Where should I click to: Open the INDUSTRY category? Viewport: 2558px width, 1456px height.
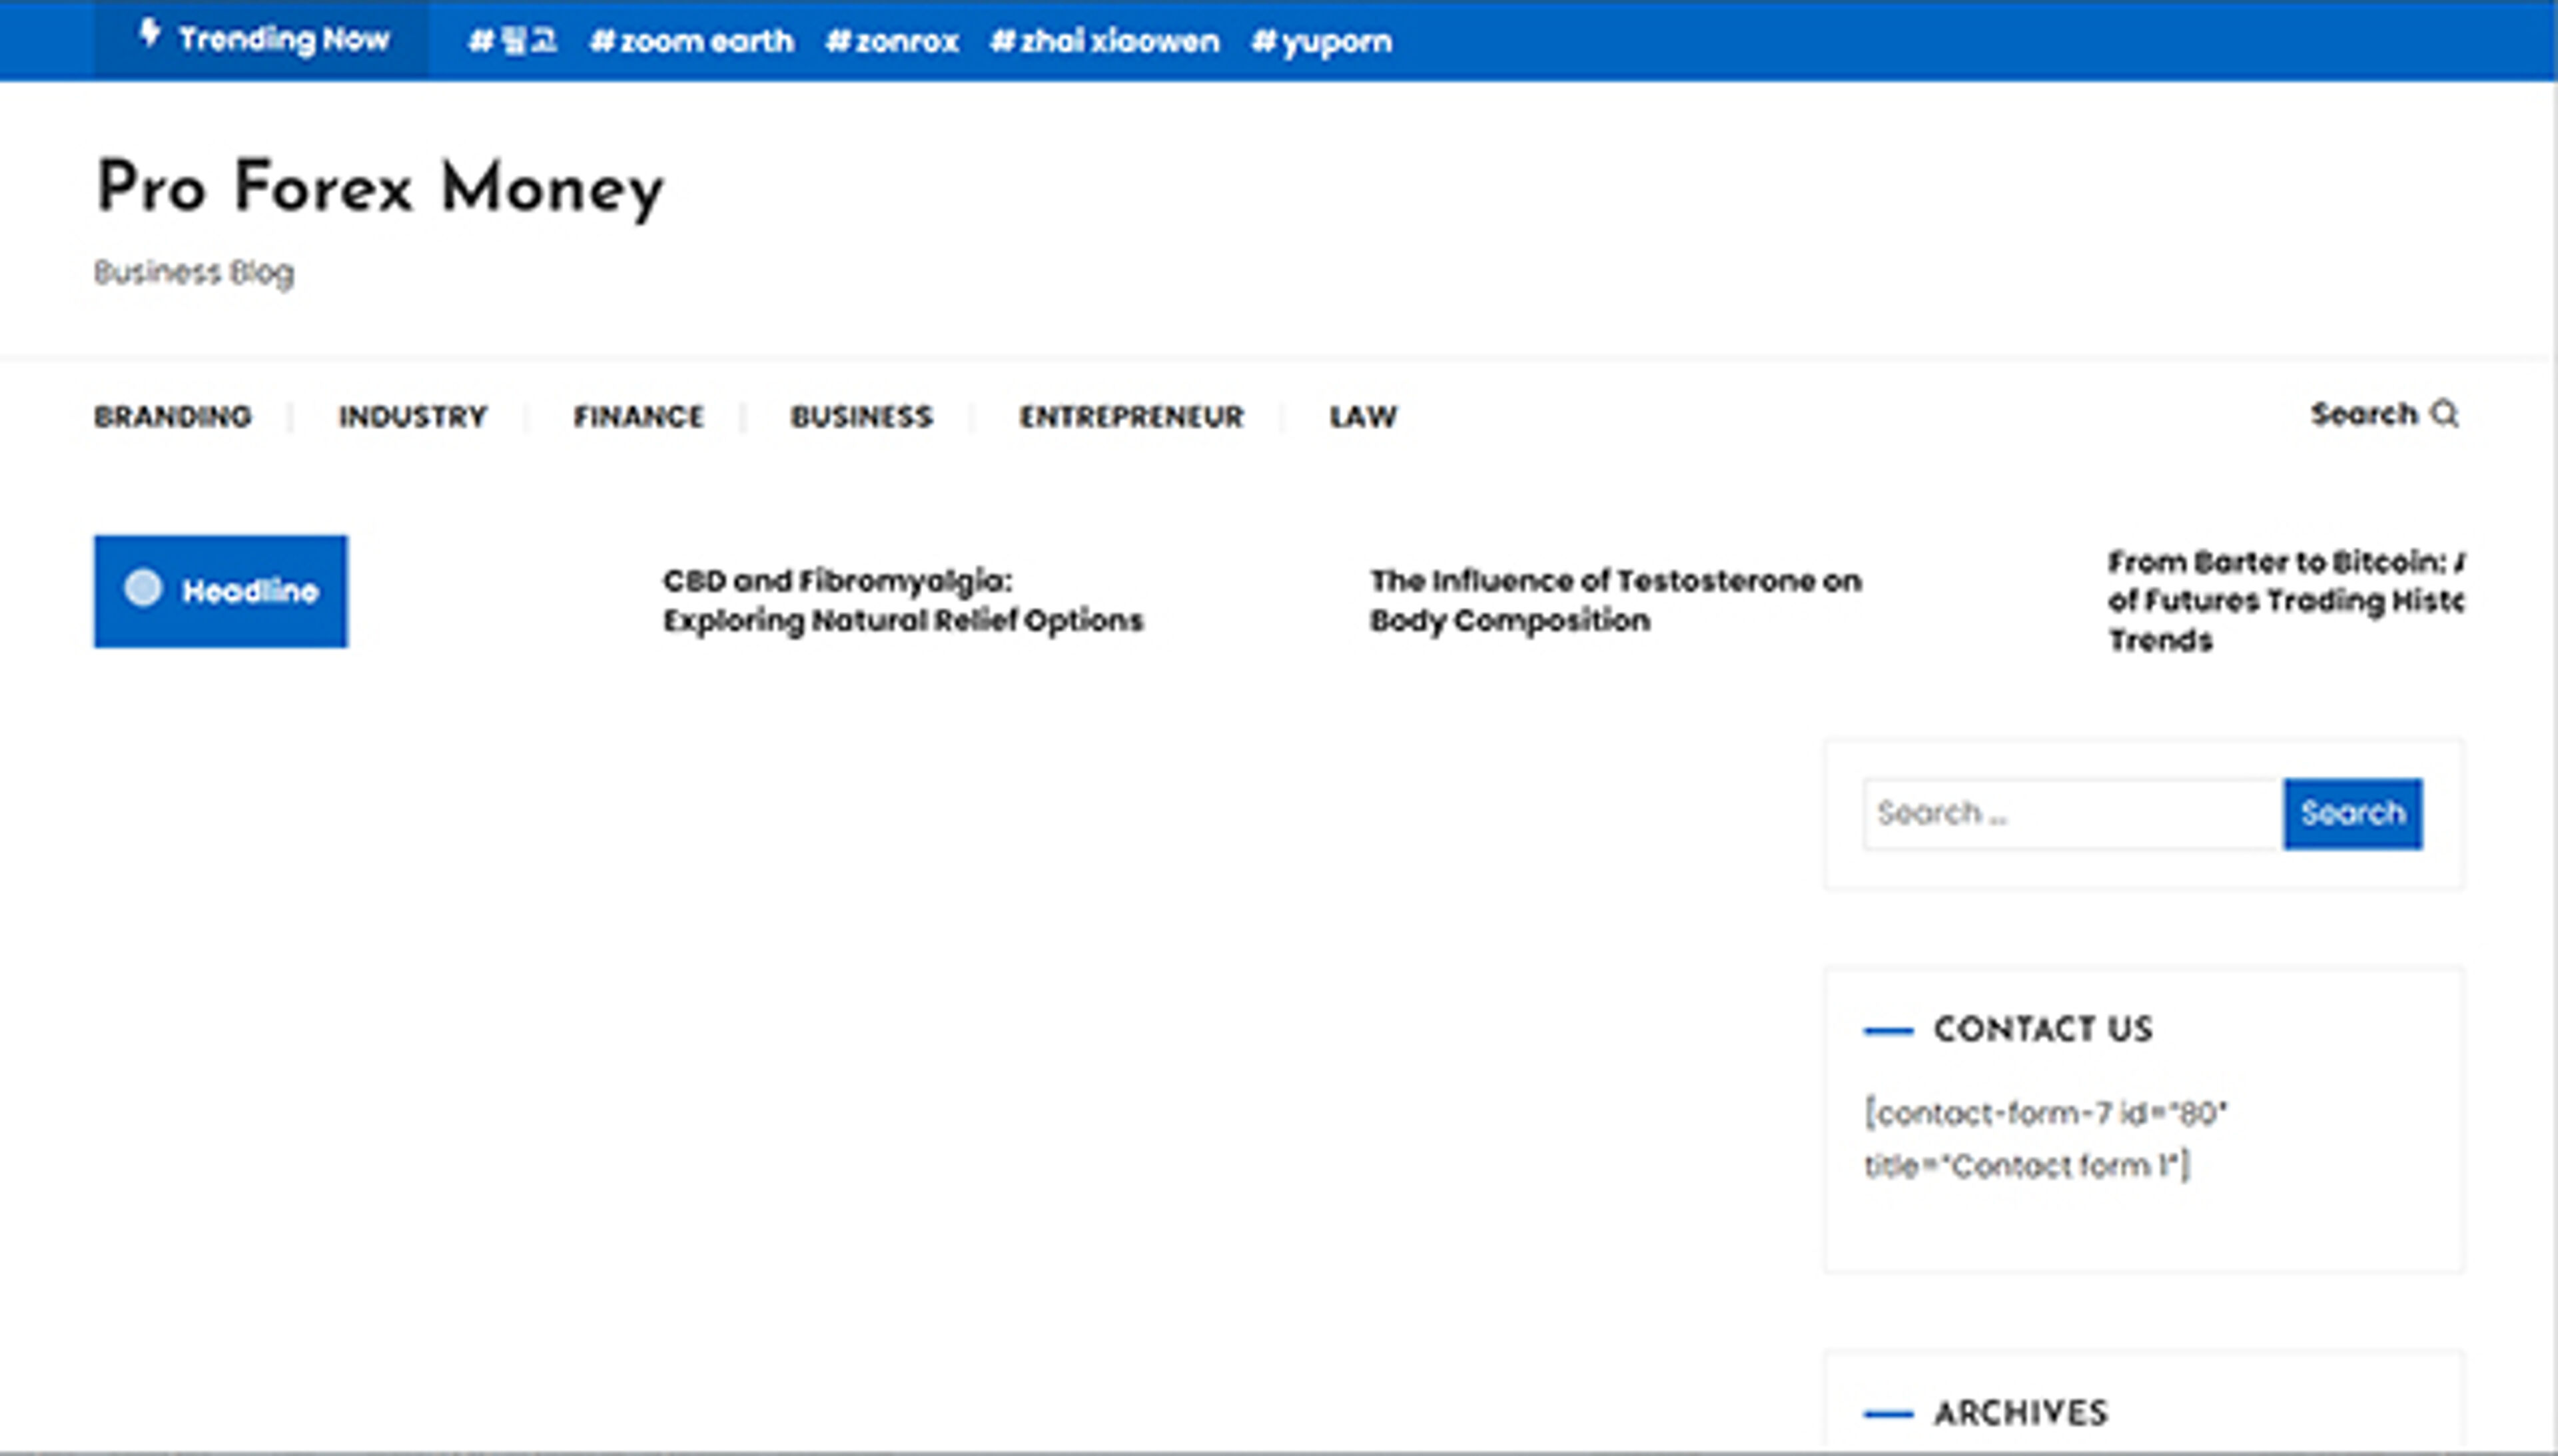[413, 416]
